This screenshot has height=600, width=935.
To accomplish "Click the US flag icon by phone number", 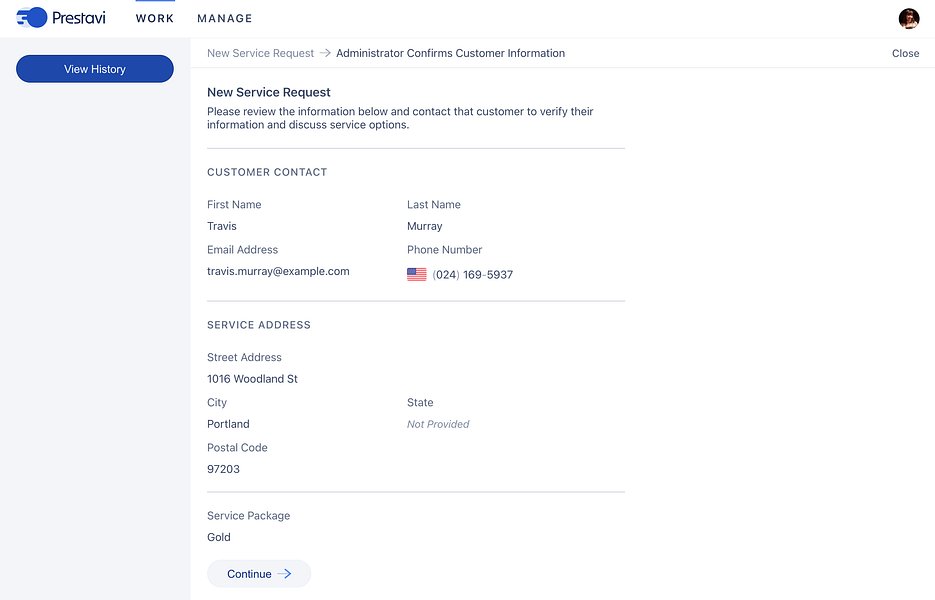I will (416, 274).
